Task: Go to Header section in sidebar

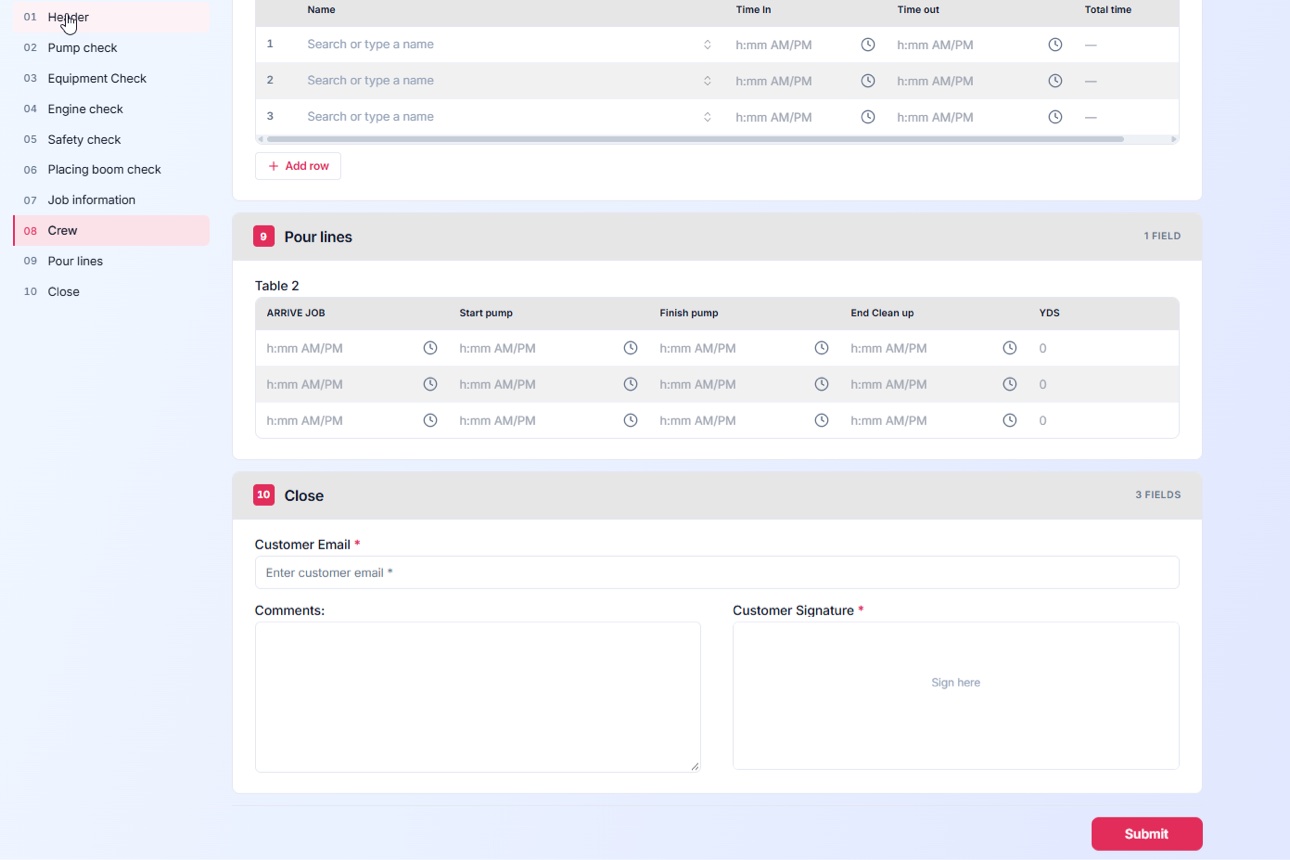Action: tap(111, 17)
